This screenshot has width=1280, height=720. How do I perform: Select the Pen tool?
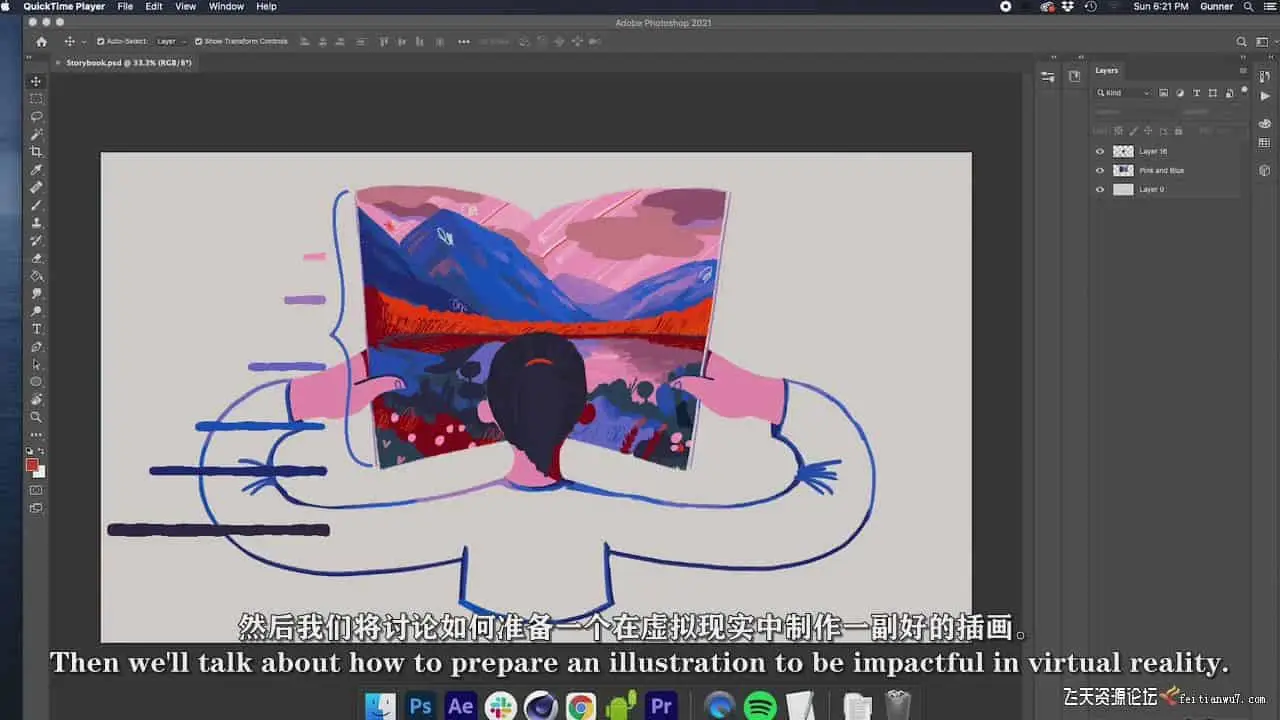pos(36,347)
